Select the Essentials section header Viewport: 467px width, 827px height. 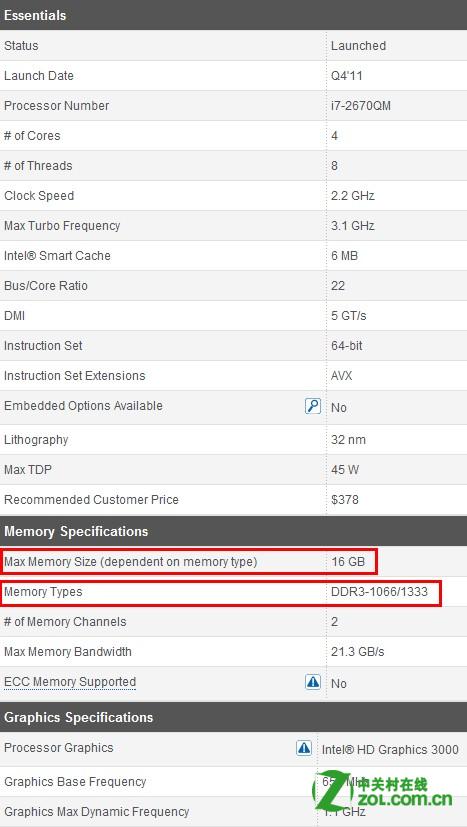(x=35, y=15)
